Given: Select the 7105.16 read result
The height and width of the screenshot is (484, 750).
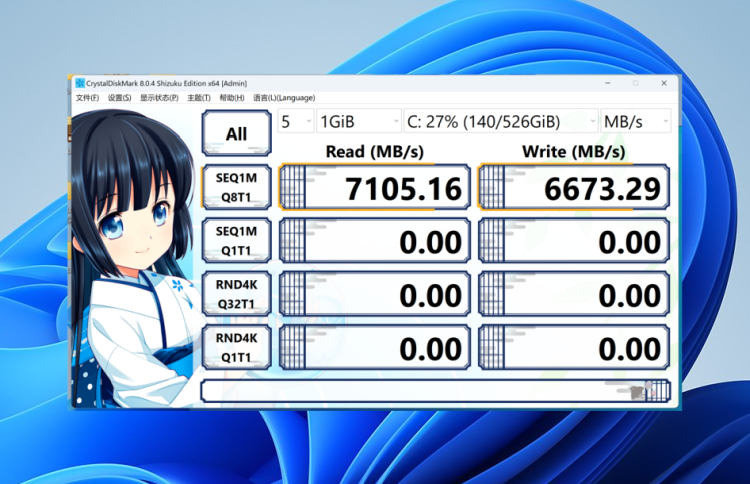Looking at the screenshot, I should tap(375, 187).
